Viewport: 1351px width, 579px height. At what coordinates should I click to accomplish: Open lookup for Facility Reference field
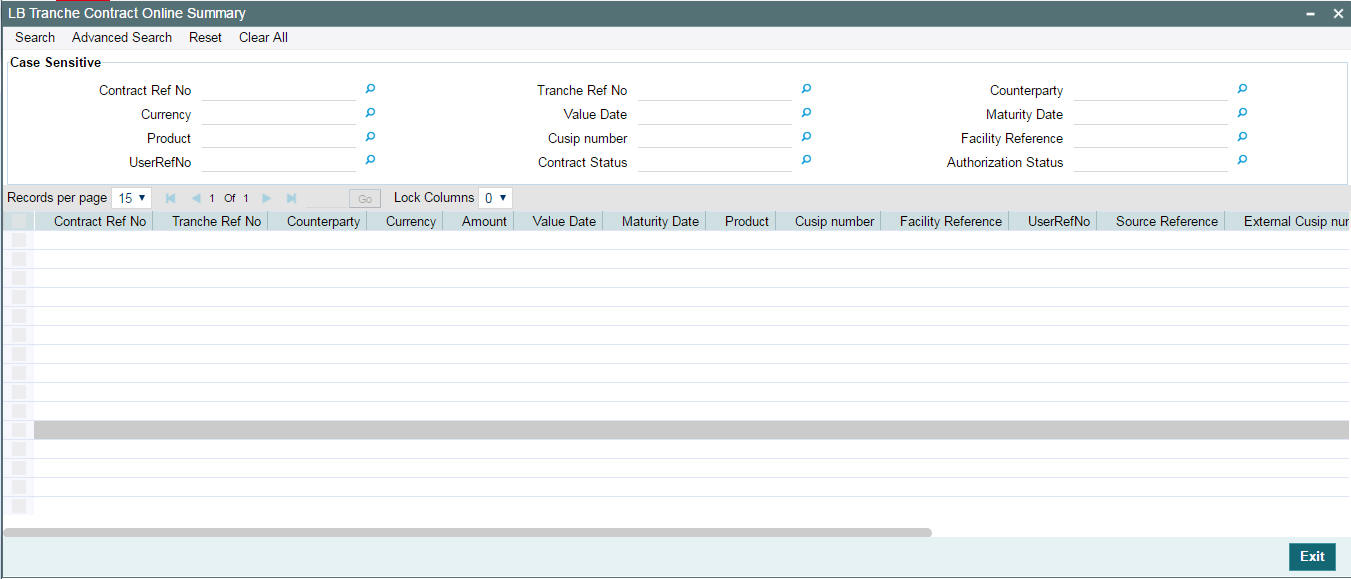click(x=1242, y=137)
